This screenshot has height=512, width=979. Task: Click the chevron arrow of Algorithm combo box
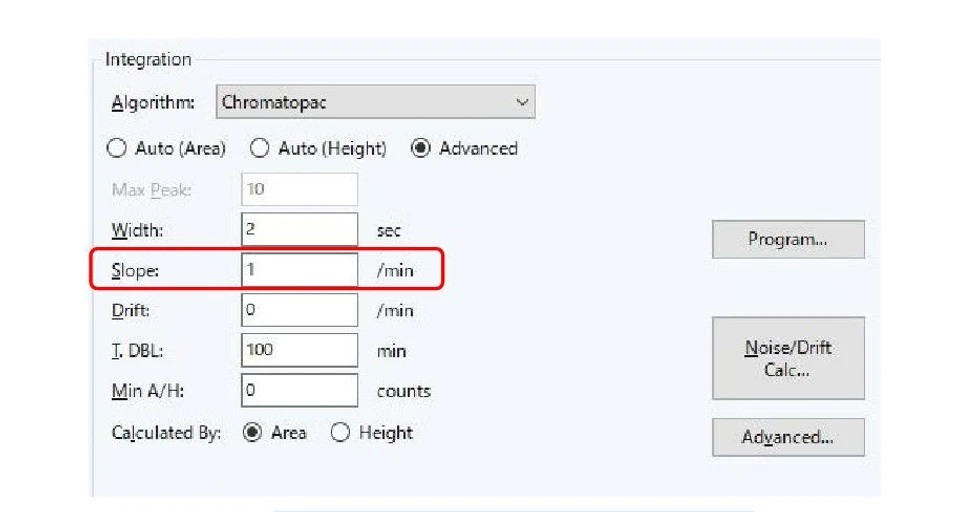click(521, 102)
